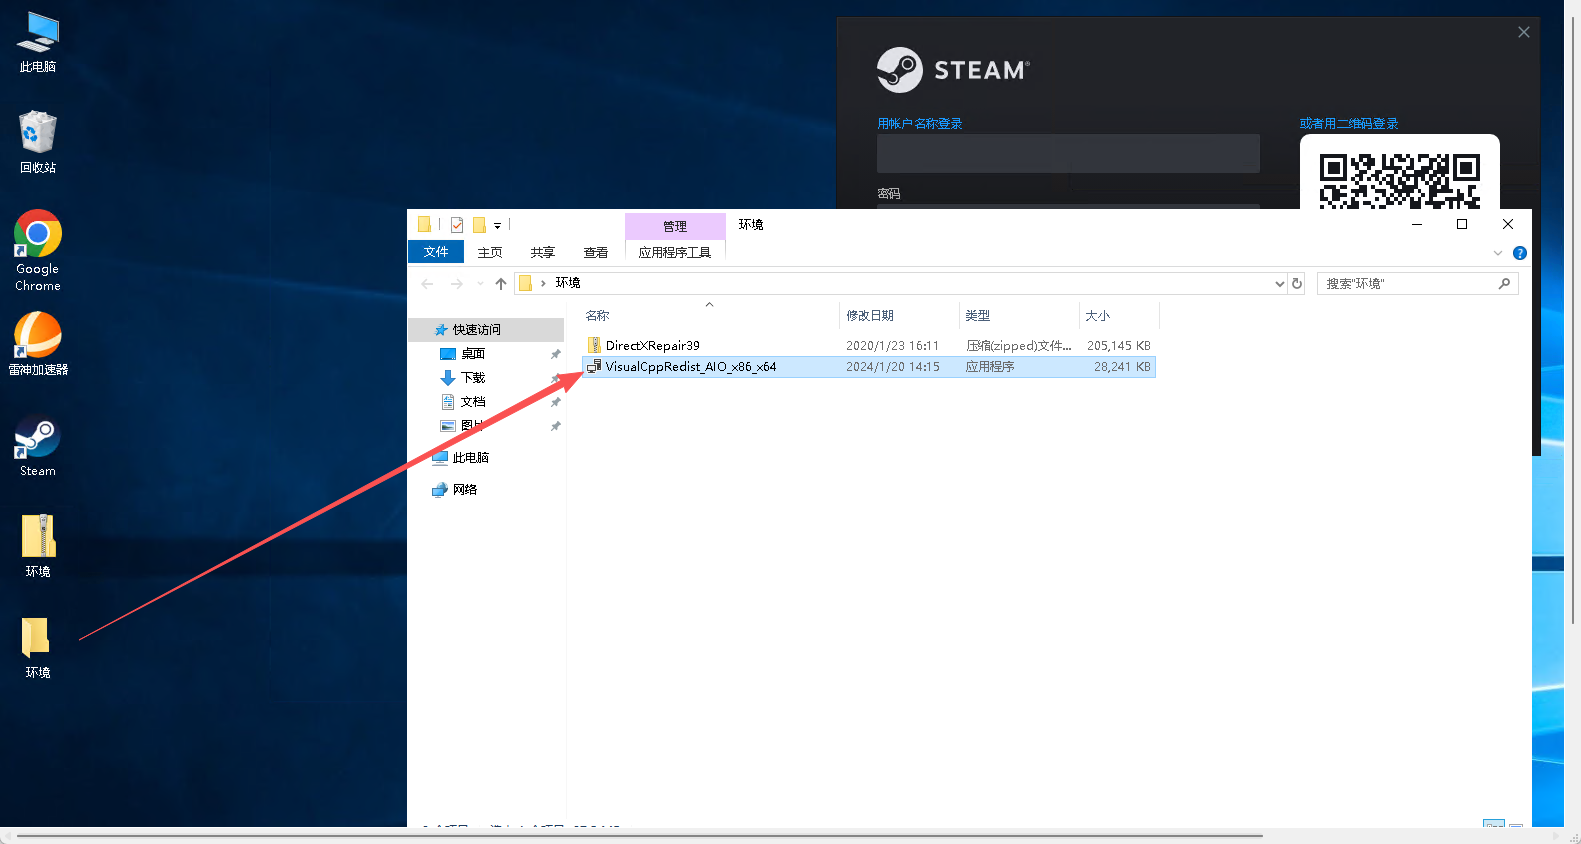Screen dimensions: 1581x844
Task: Click the 或者用二维码登录 link in Steam
Action: 1348,124
